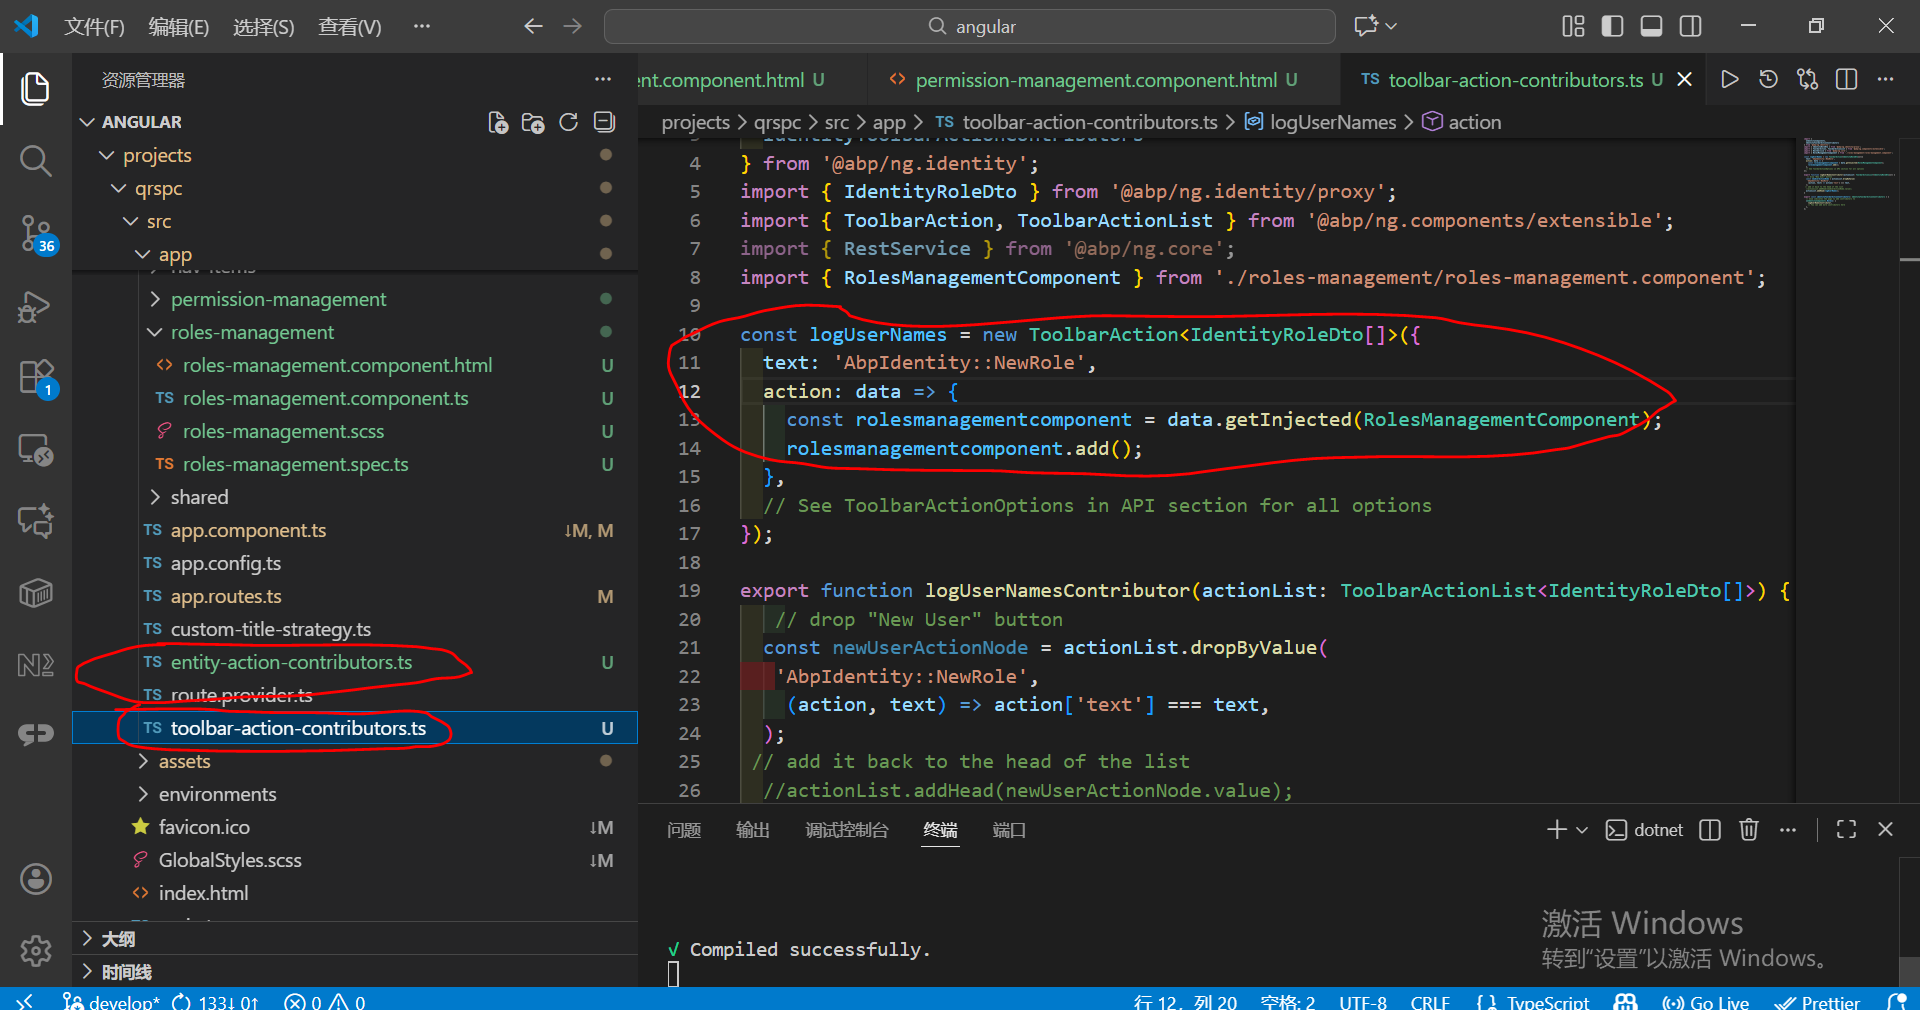Collapse all folders in explorer
Image resolution: width=1920 pixels, height=1010 pixels.
click(604, 122)
